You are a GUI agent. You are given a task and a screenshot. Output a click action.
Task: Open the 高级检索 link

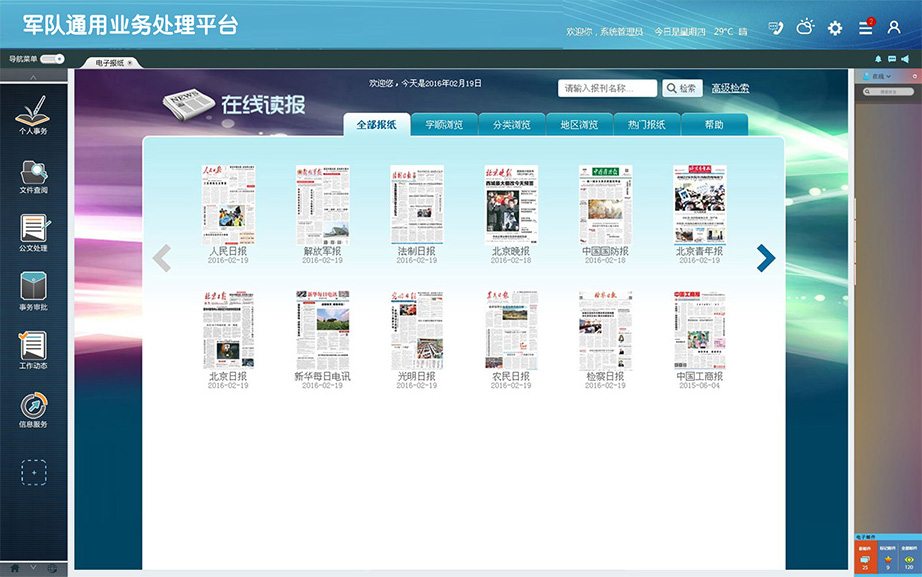click(x=730, y=88)
